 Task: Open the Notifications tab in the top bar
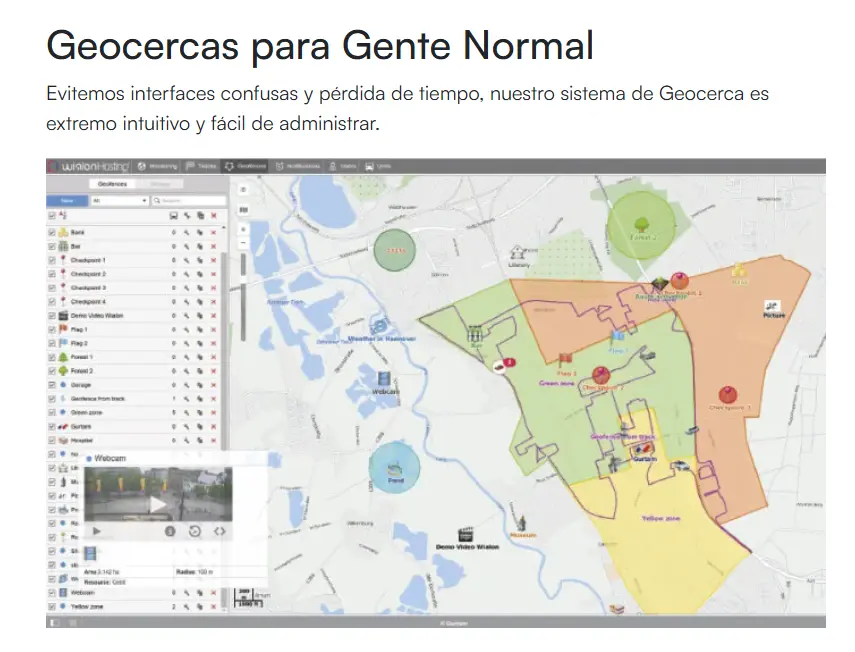298,166
